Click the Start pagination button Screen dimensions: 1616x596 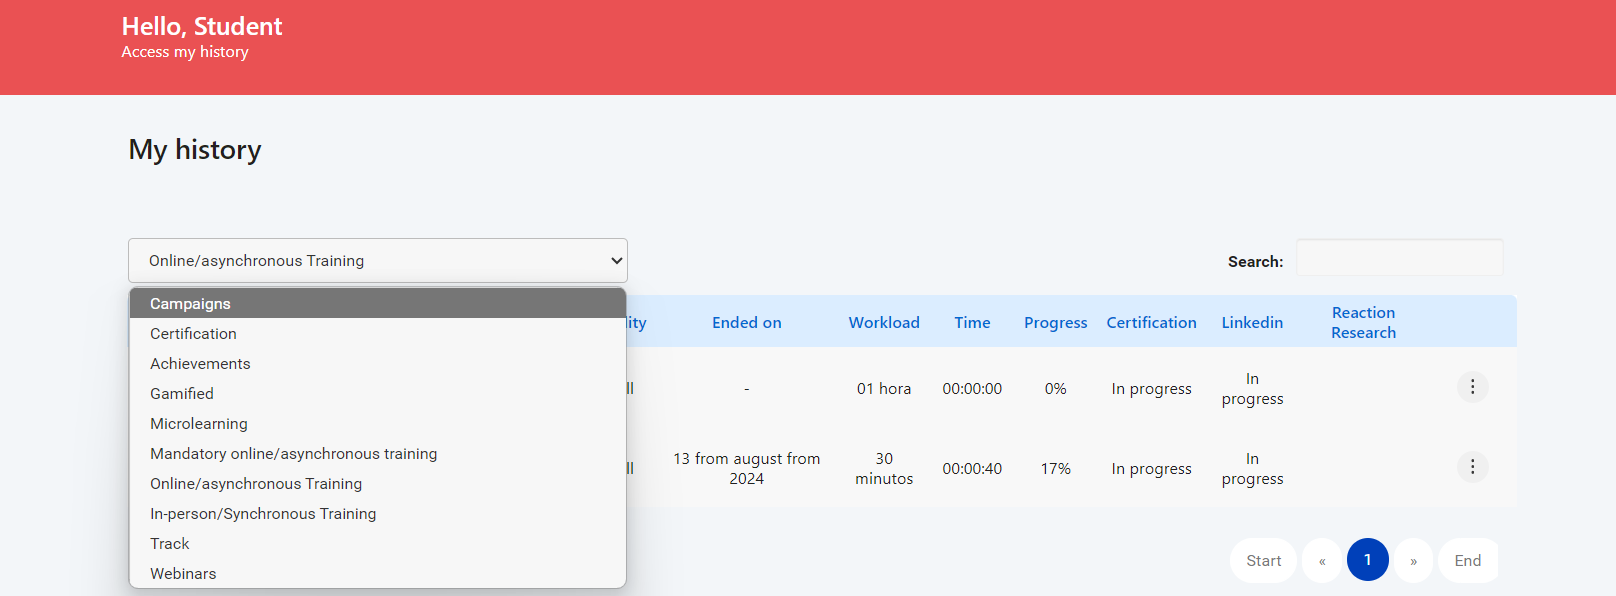tap(1263, 560)
